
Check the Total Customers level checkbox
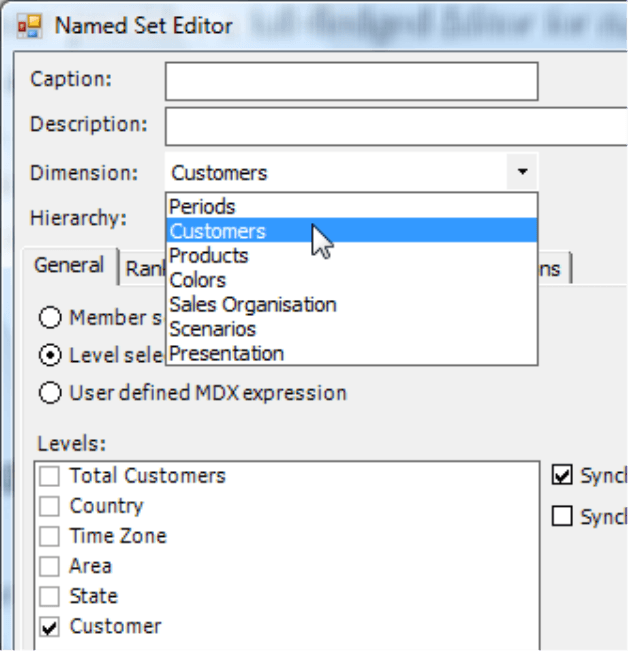50,477
